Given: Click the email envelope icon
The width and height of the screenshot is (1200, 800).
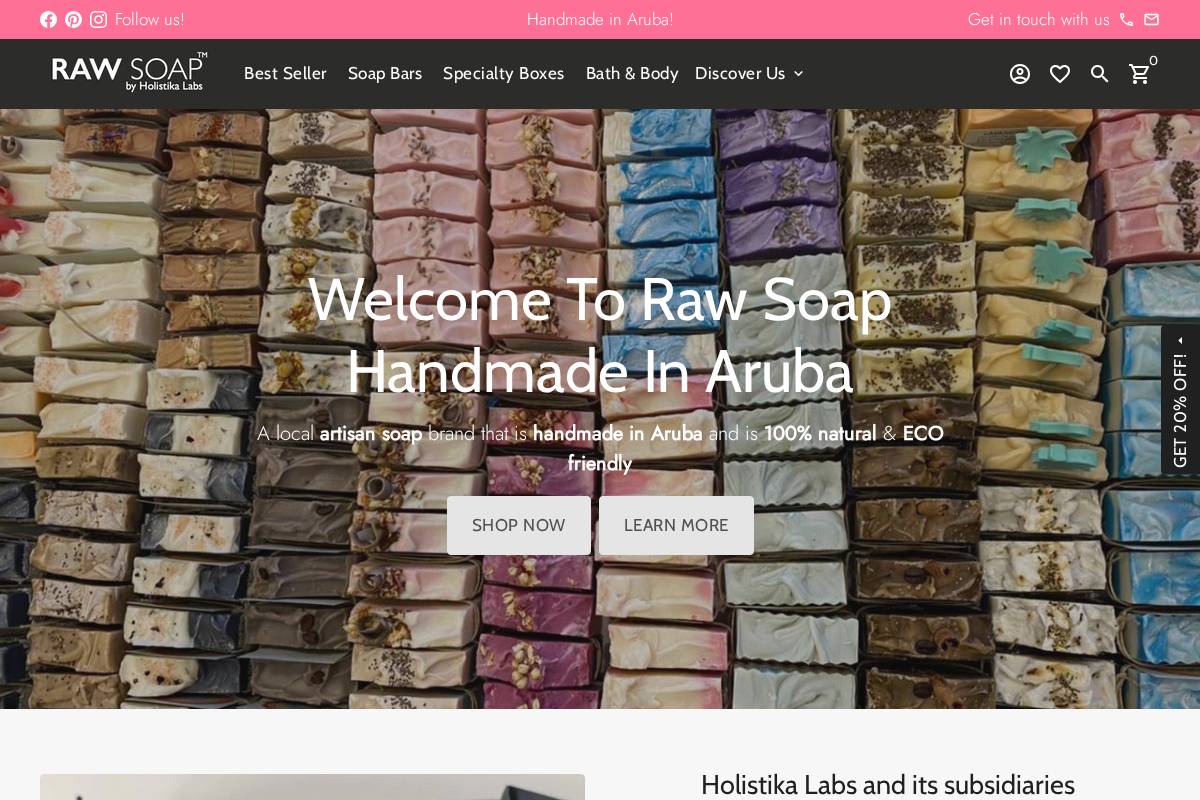Looking at the screenshot, I should point(1152,19).
